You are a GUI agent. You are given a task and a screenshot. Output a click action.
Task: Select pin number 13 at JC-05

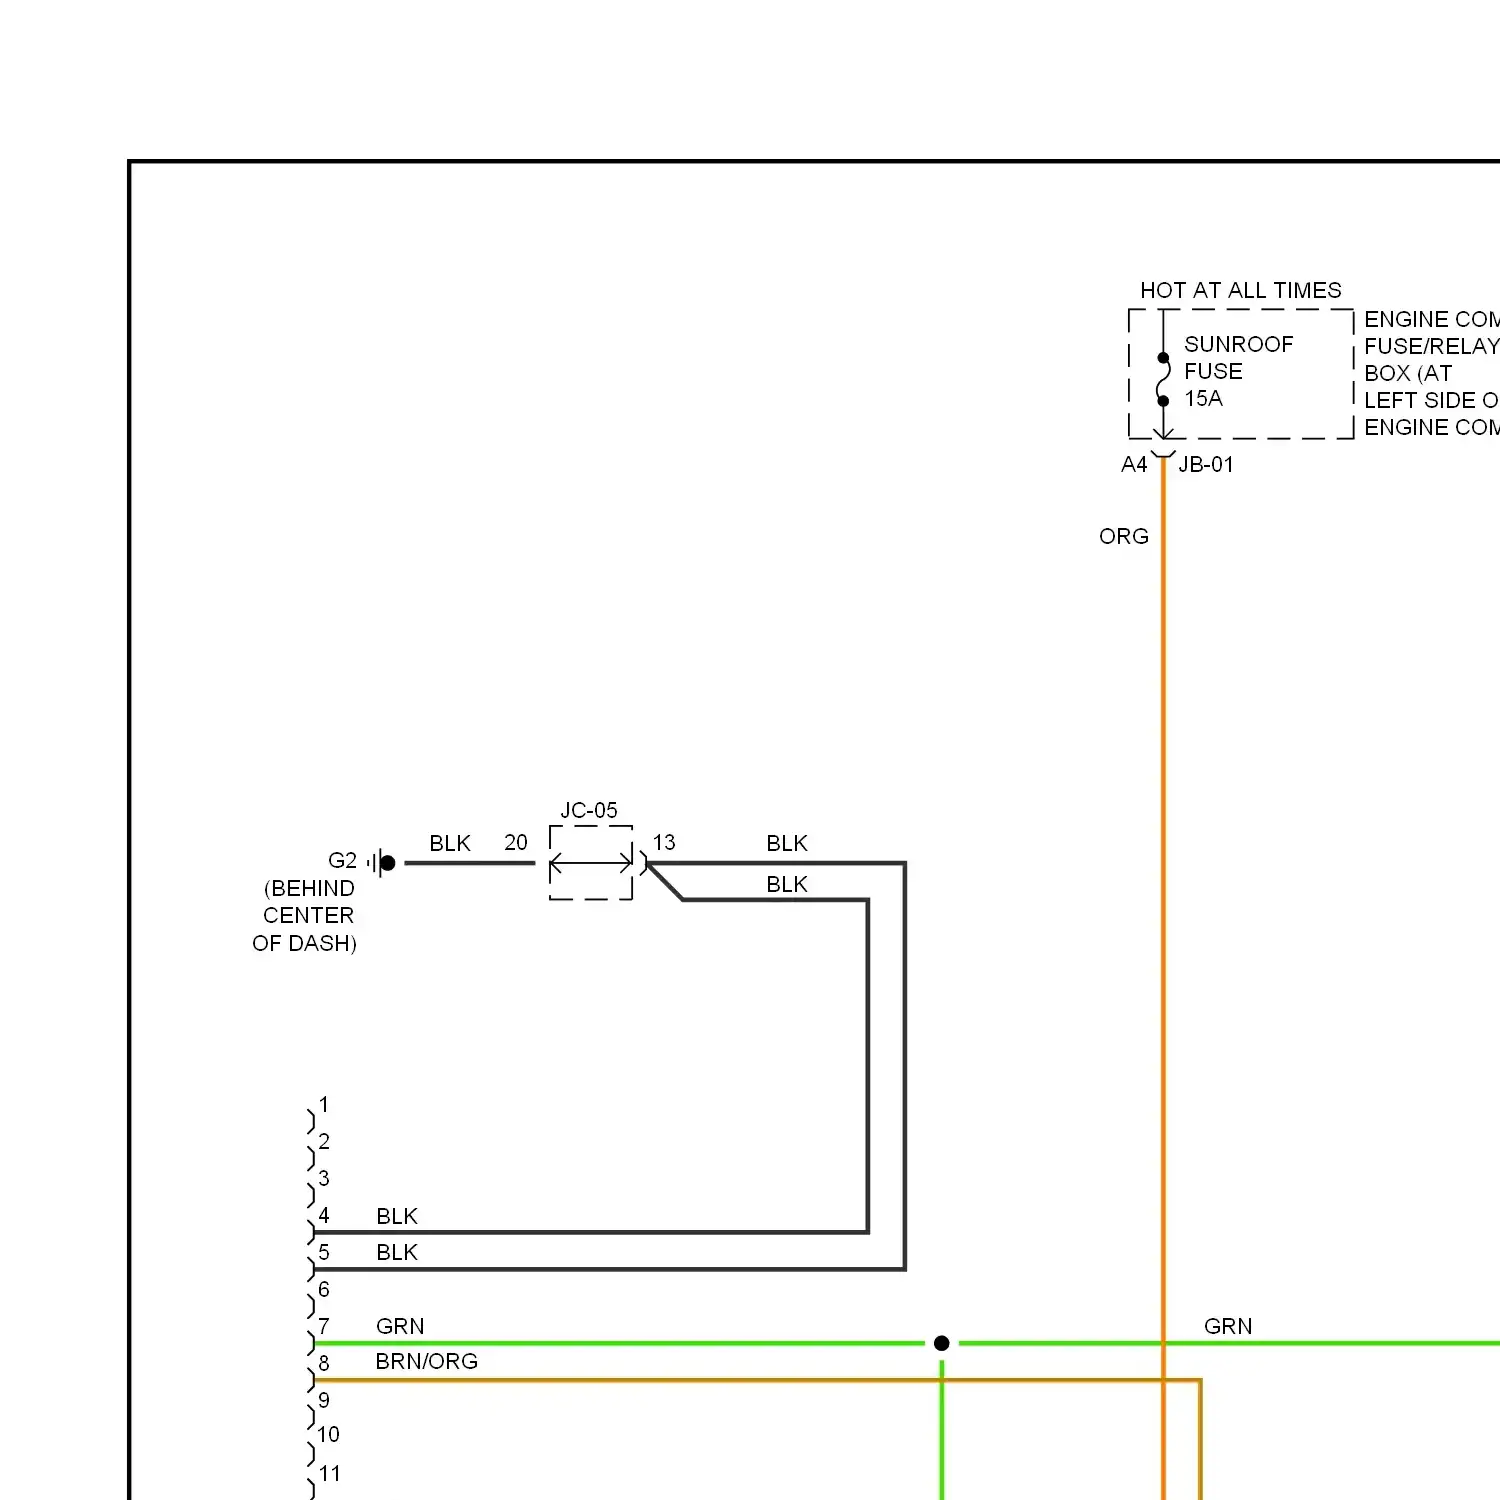tap(664, 843)
